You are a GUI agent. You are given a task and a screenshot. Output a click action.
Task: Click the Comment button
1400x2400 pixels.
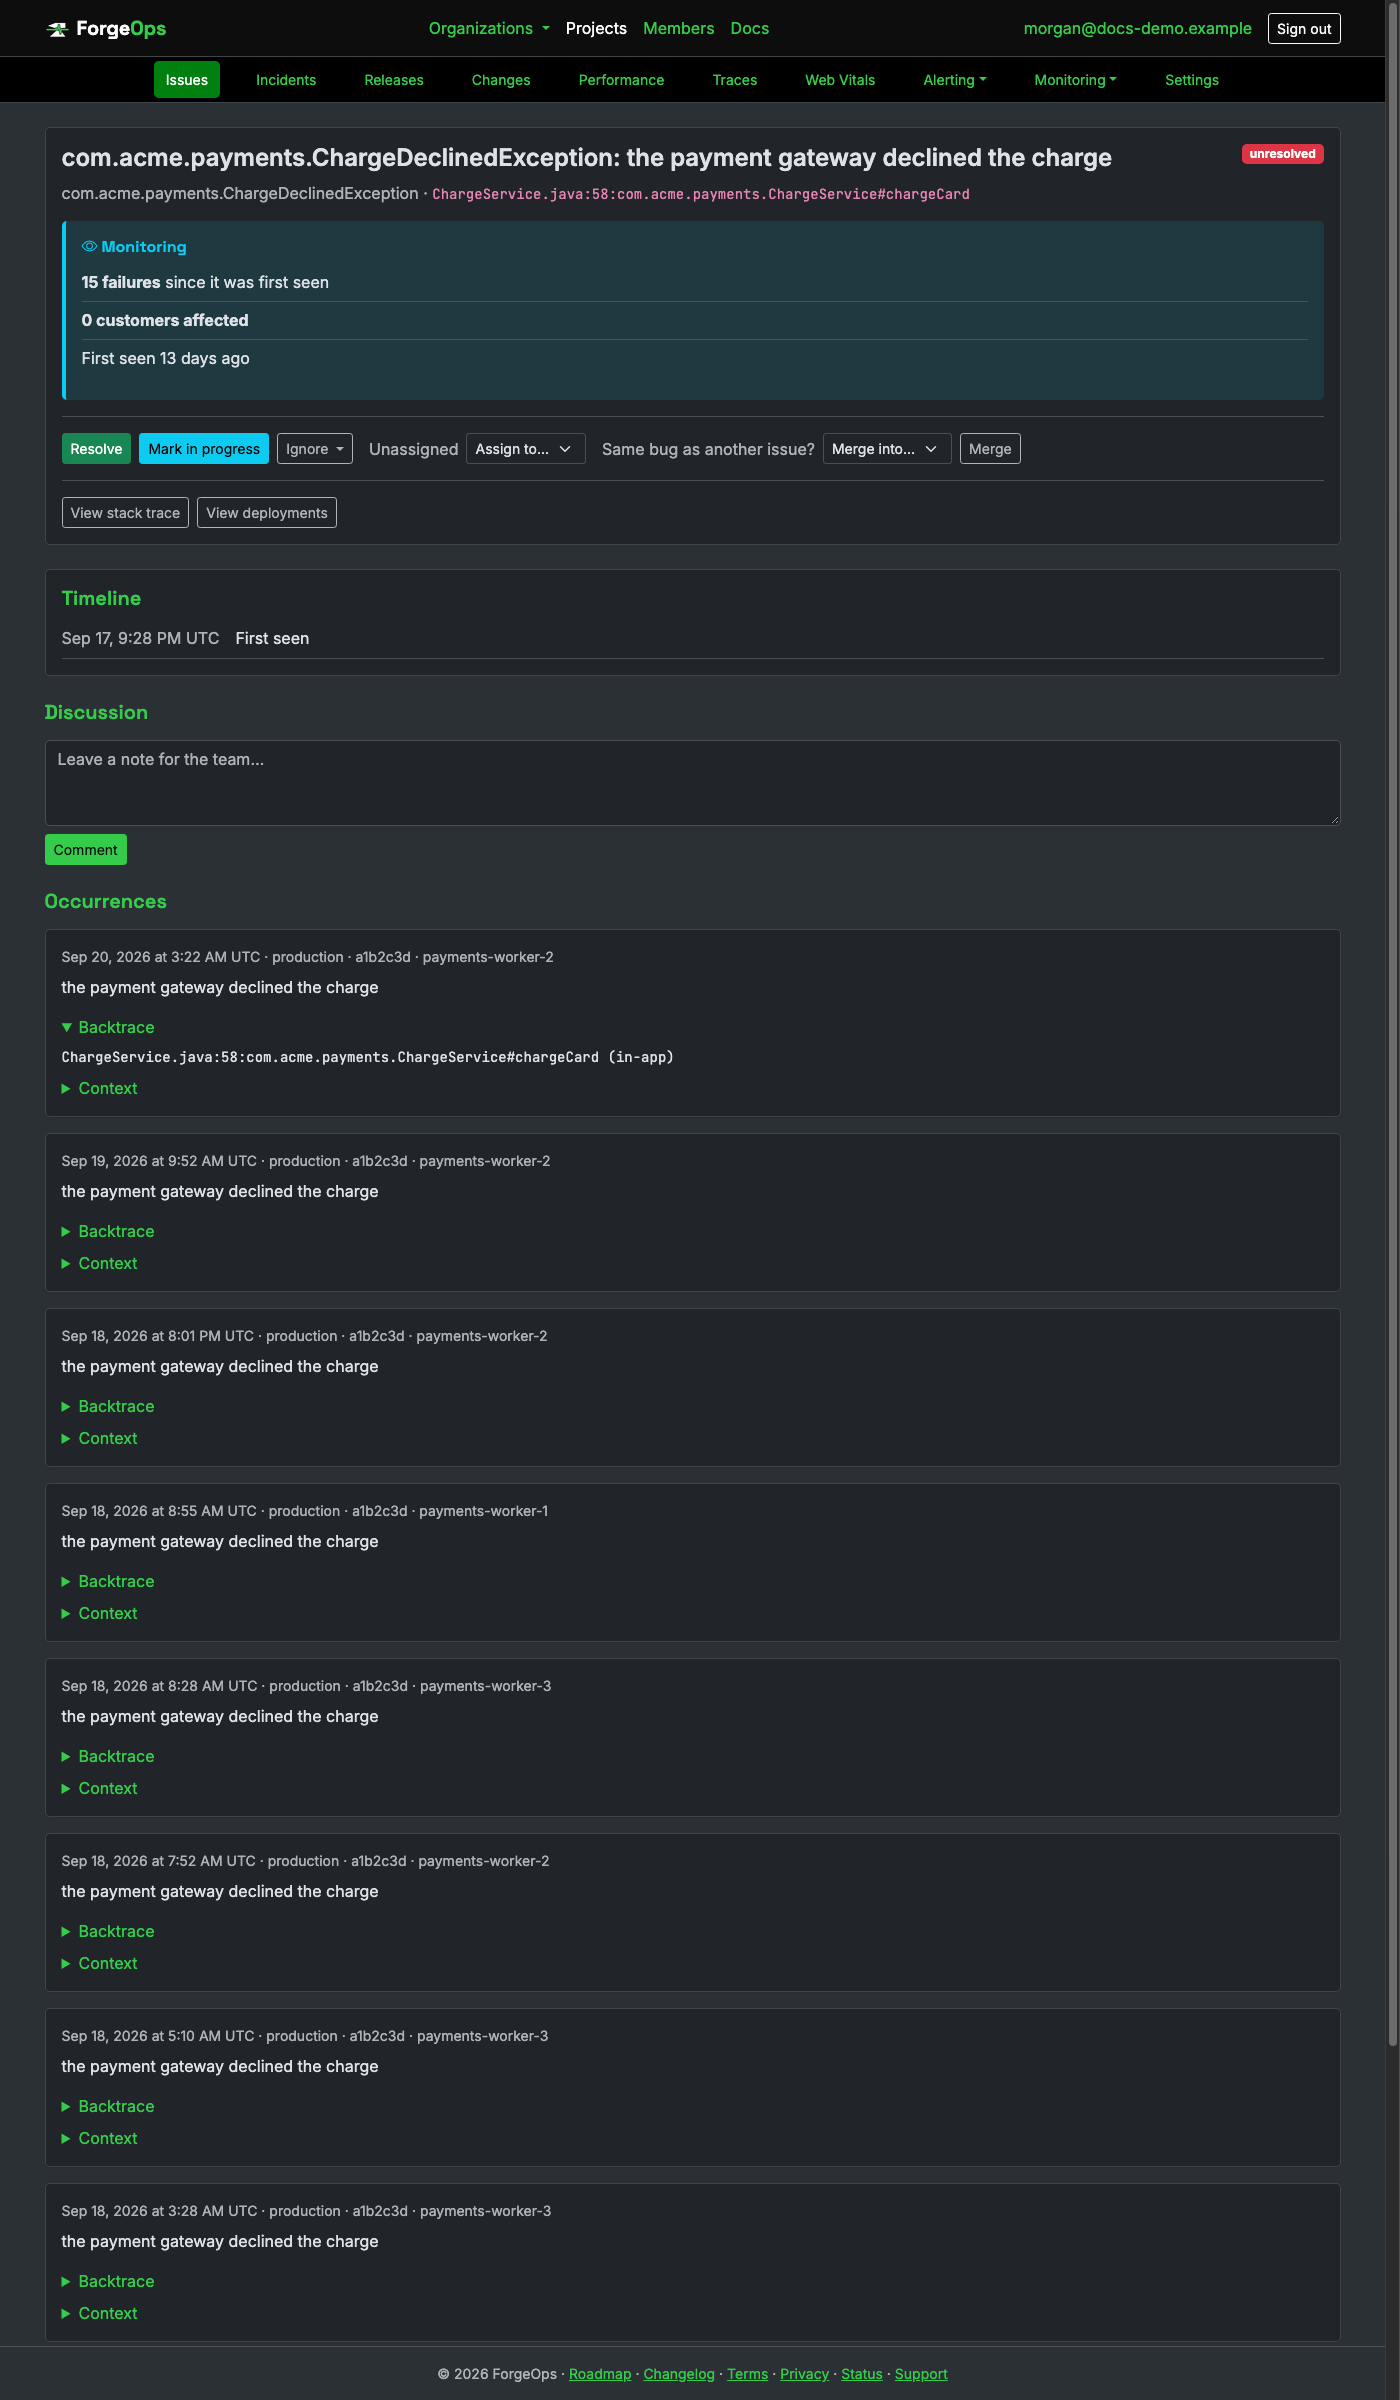pos(86,850)
